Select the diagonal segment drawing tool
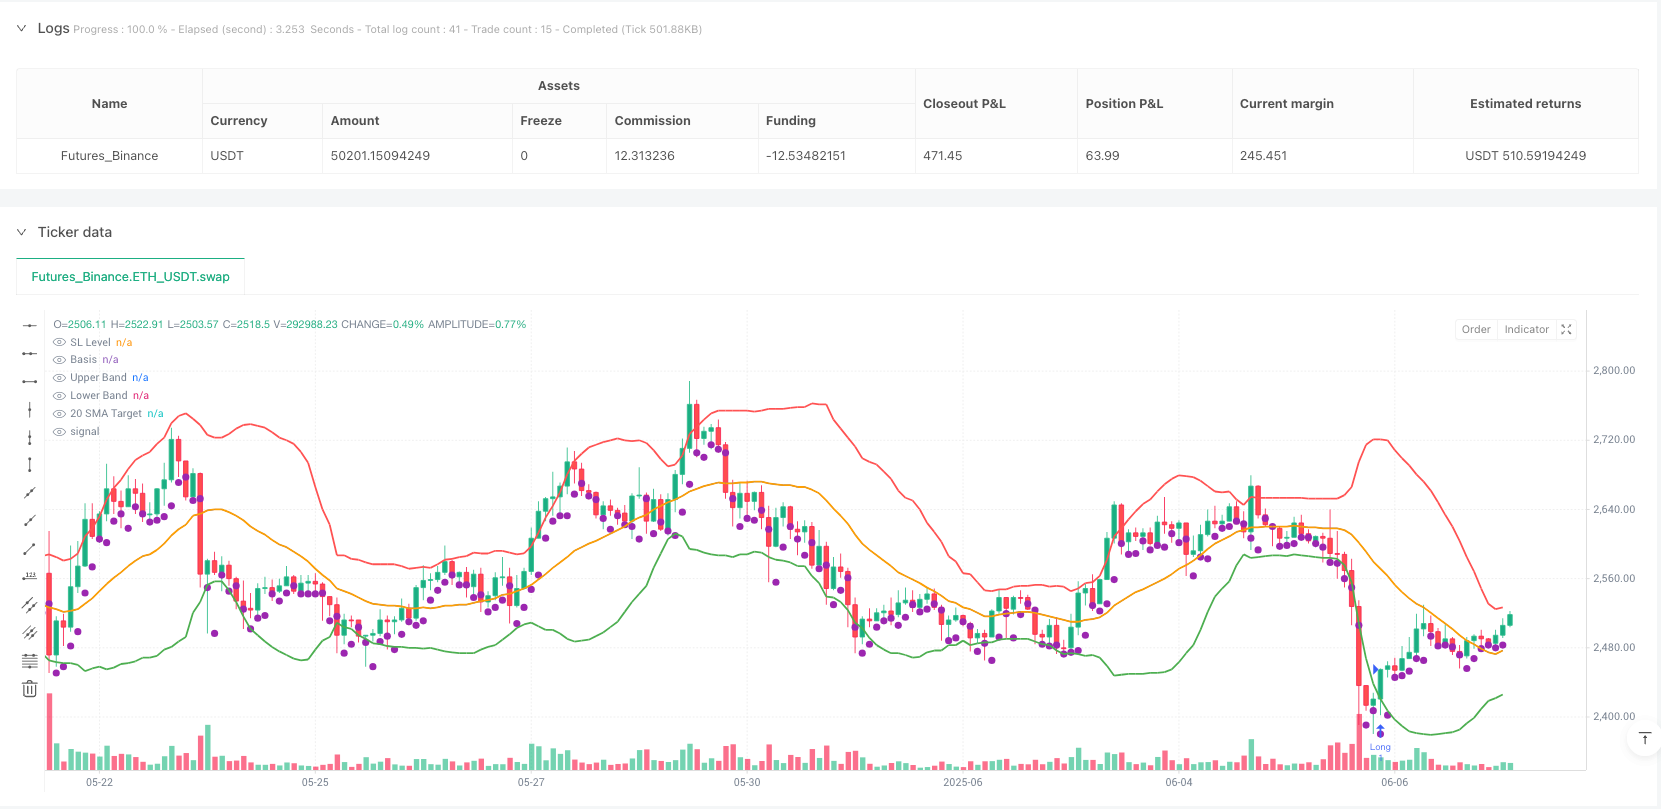 coord(30,548)
